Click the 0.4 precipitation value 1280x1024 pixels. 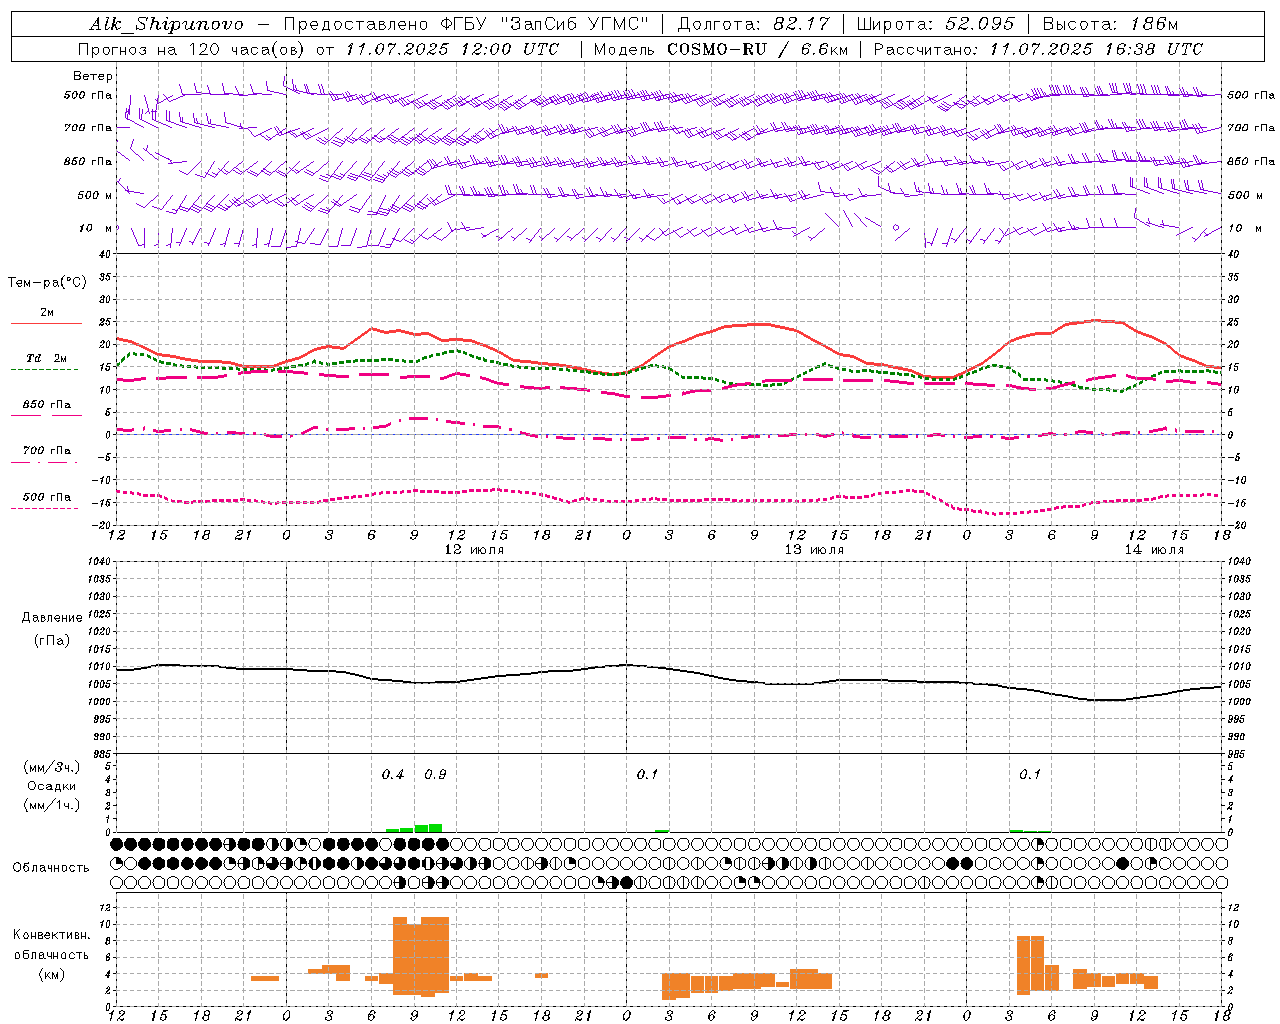(393, 775)
